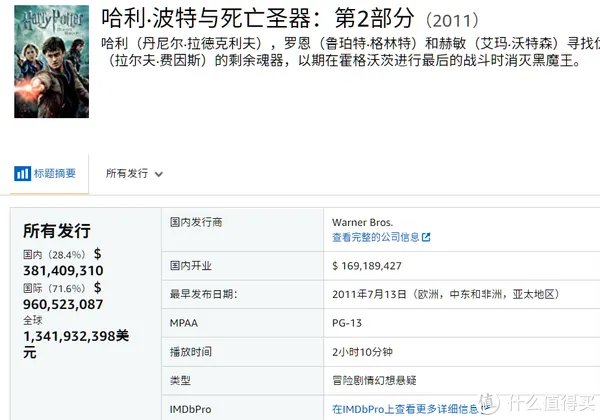Click the plot summary paragraph starting with 哈利
This screenshot has height=420, width=600.
point(350,52)
